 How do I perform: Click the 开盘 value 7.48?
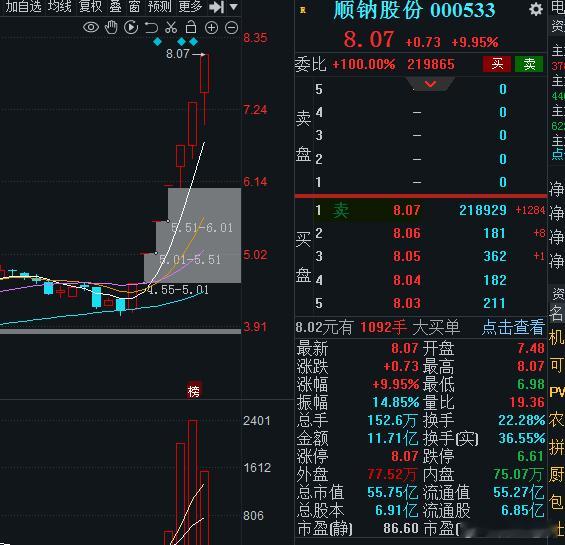[x=531, y=349]
